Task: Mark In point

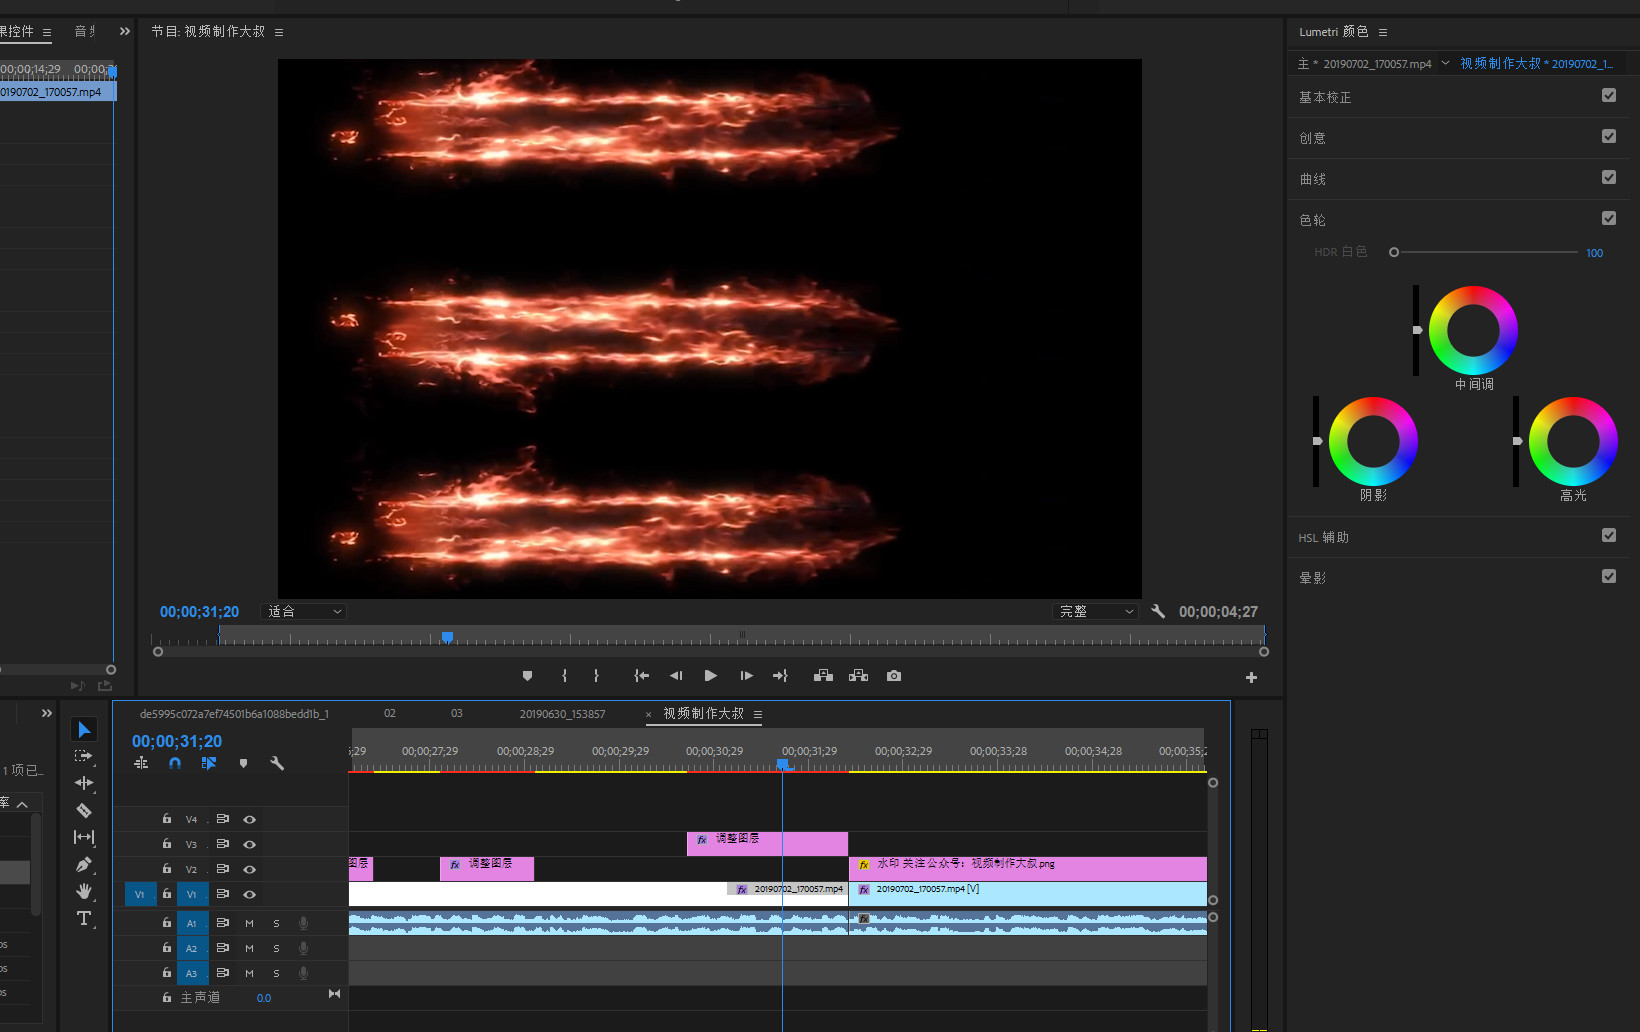Action: [565, 676]
